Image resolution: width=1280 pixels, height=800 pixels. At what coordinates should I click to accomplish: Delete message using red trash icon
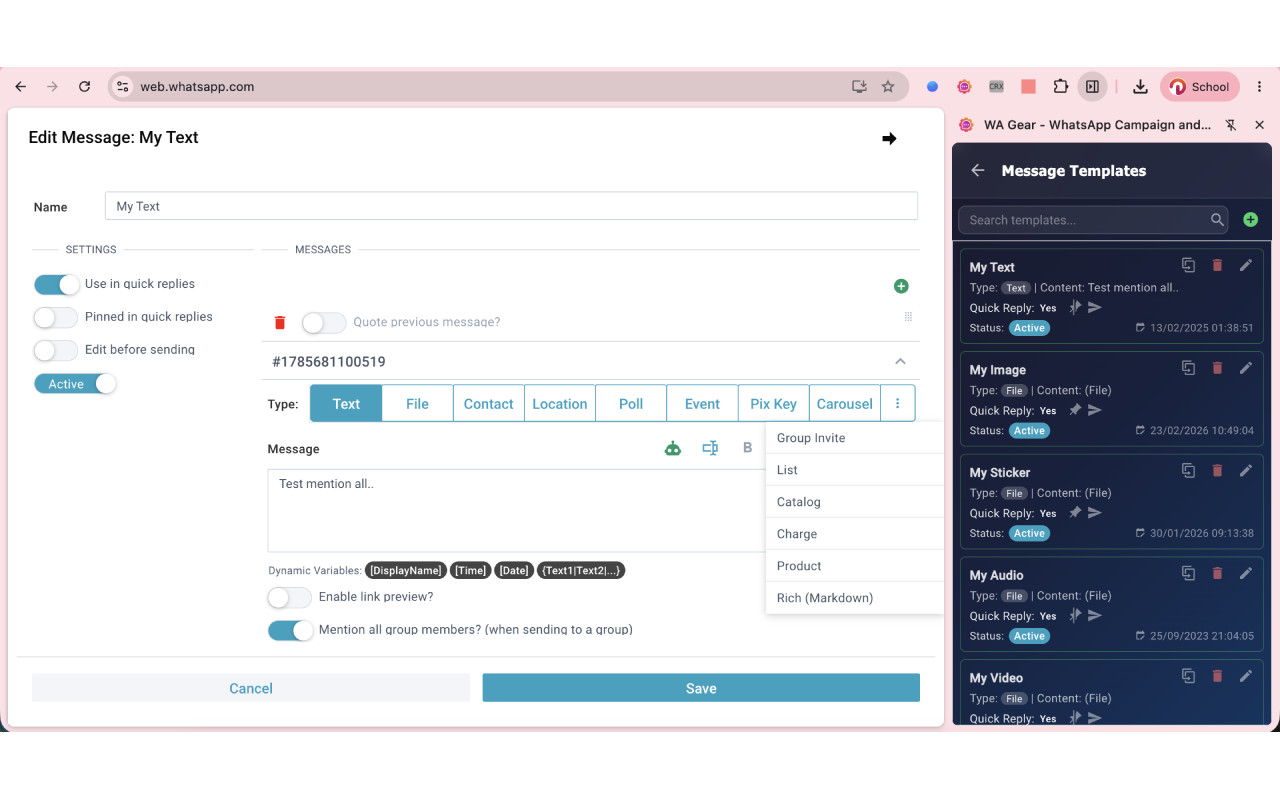[280, 322]
